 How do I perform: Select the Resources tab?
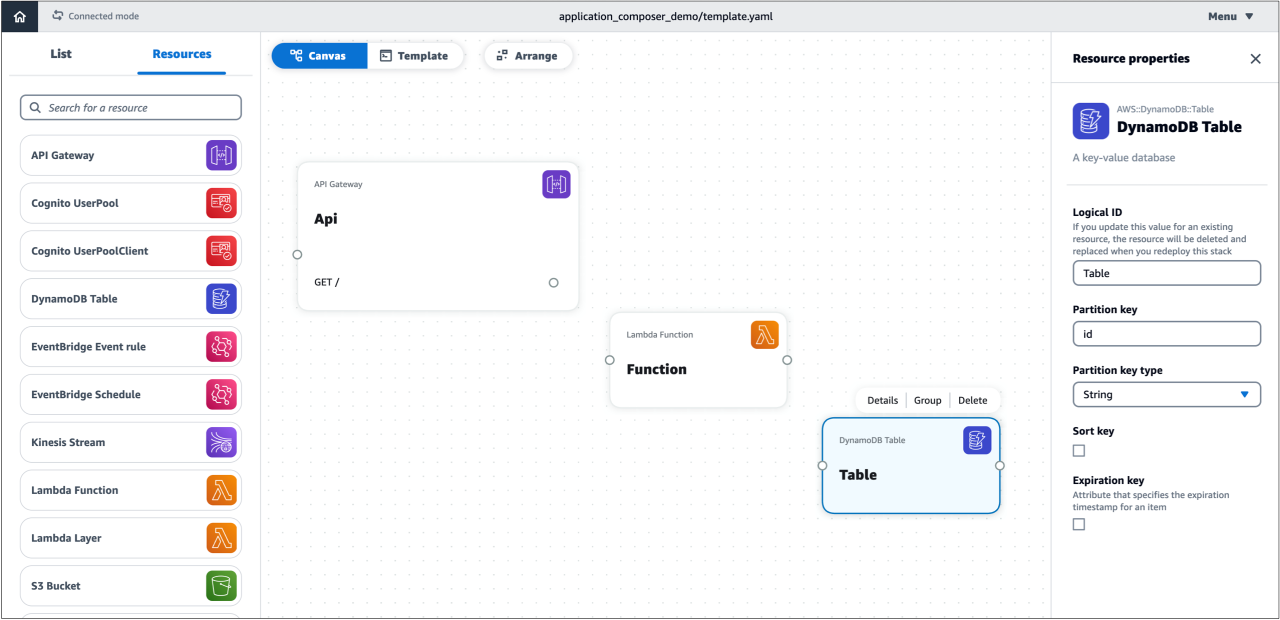pos(182,54)
